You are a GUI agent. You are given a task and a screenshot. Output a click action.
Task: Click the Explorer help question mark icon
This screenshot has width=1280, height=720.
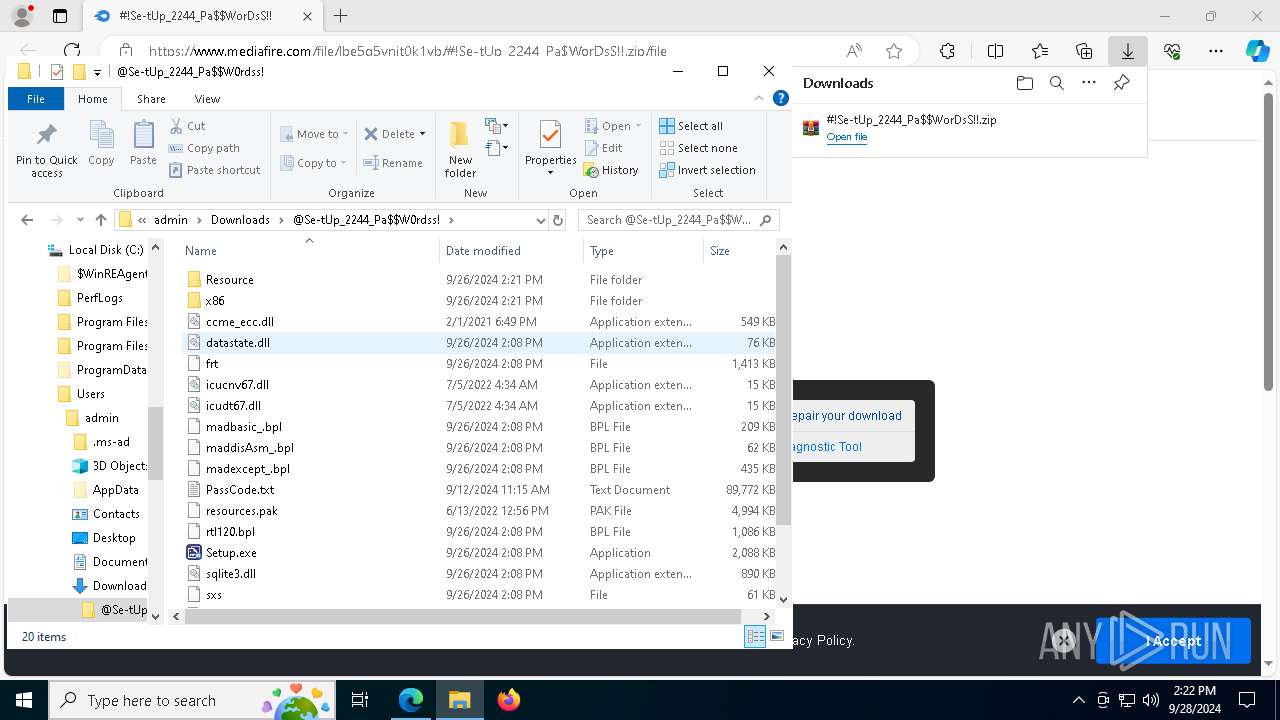pyautogui.click(x=781, y=98)
